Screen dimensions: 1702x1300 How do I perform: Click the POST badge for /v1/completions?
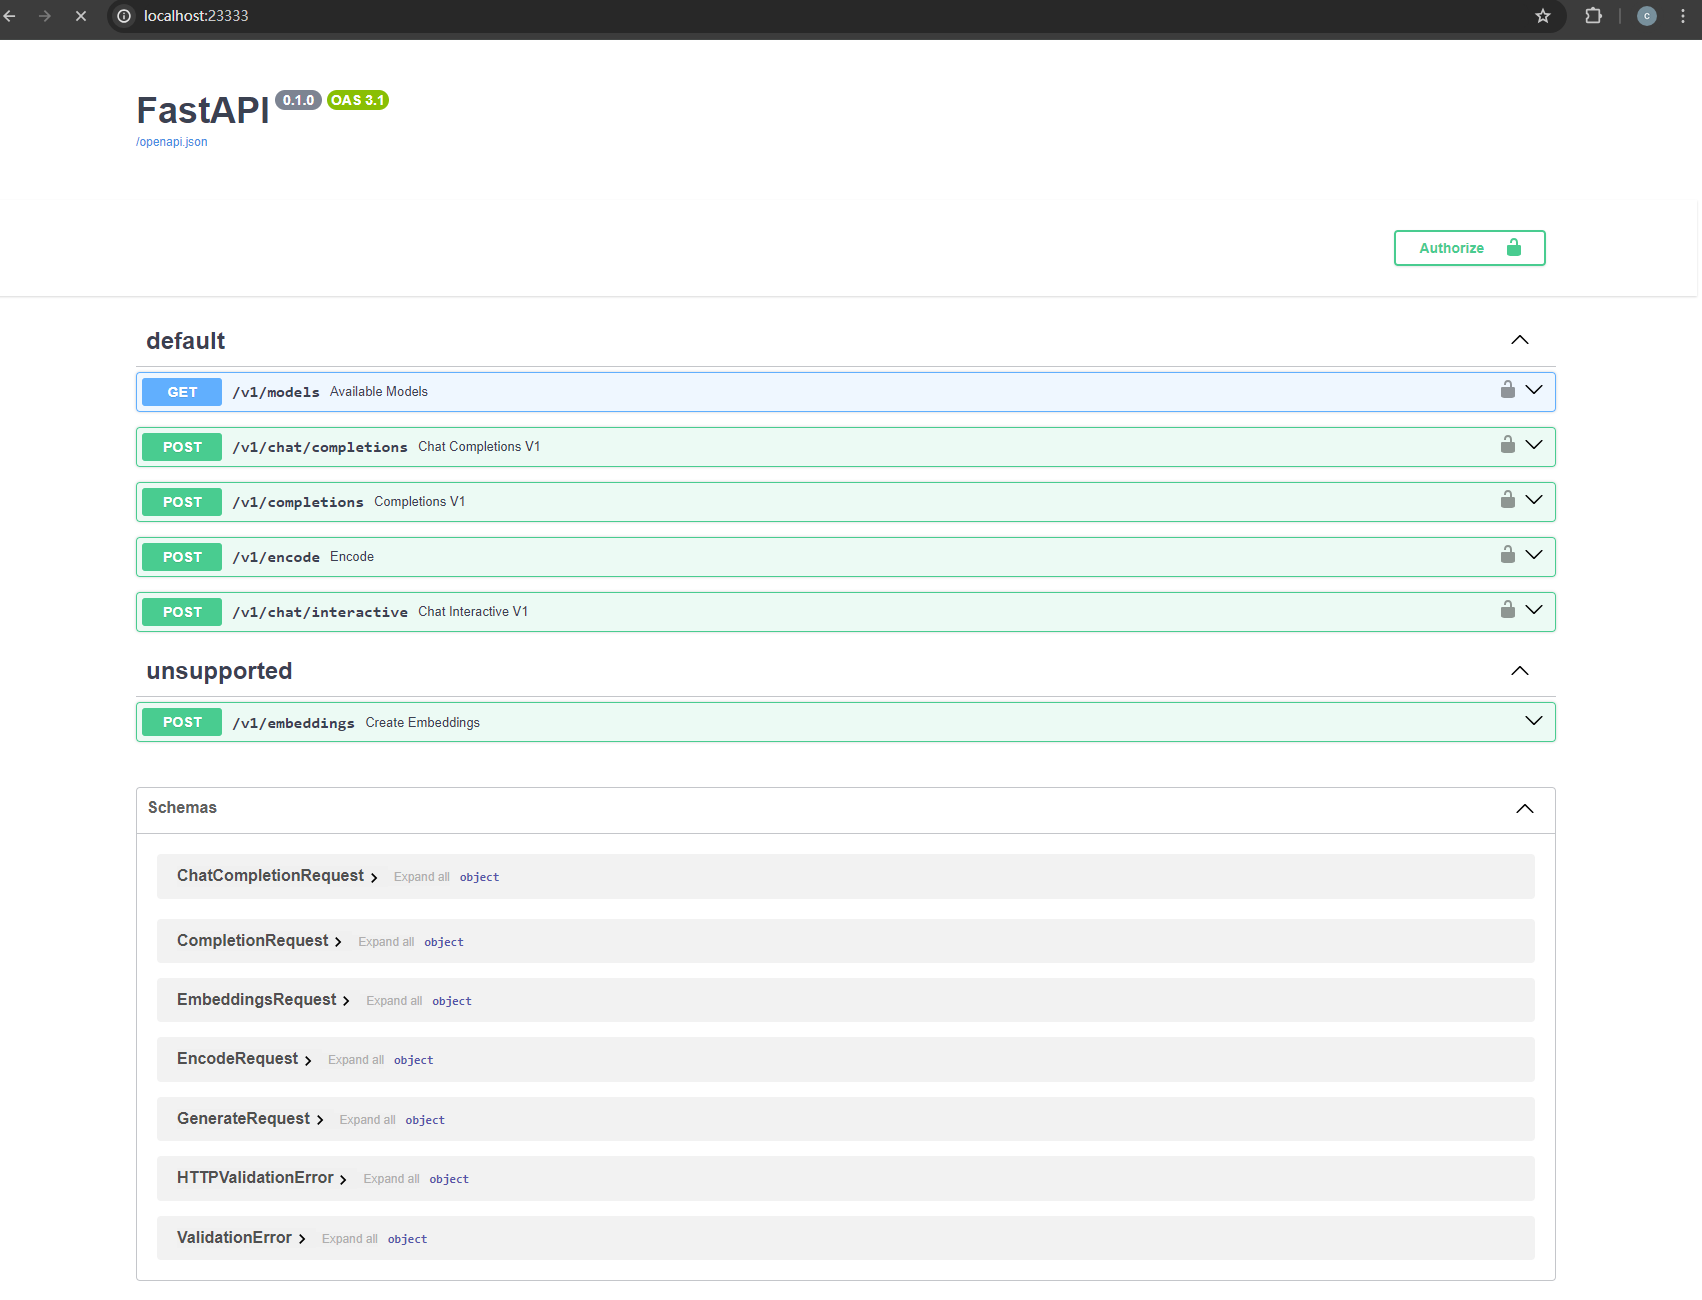pos(182,502)
